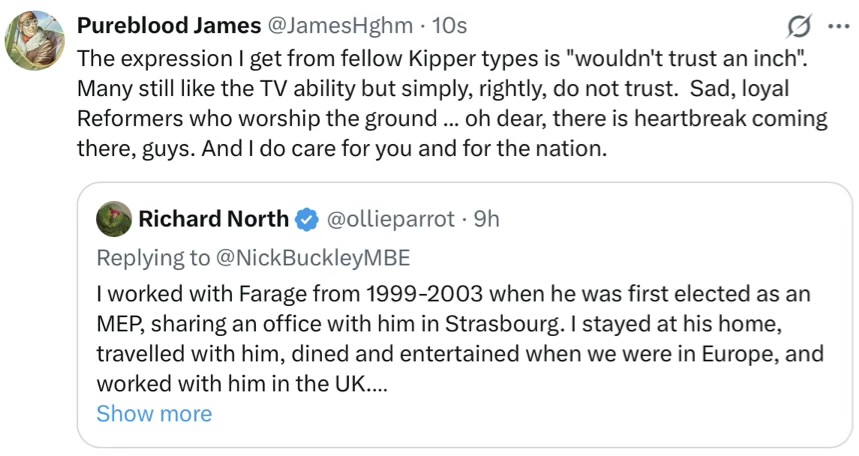Click Richard North's small parrot avatar
The image size is (859, 456).
[114, 219]
